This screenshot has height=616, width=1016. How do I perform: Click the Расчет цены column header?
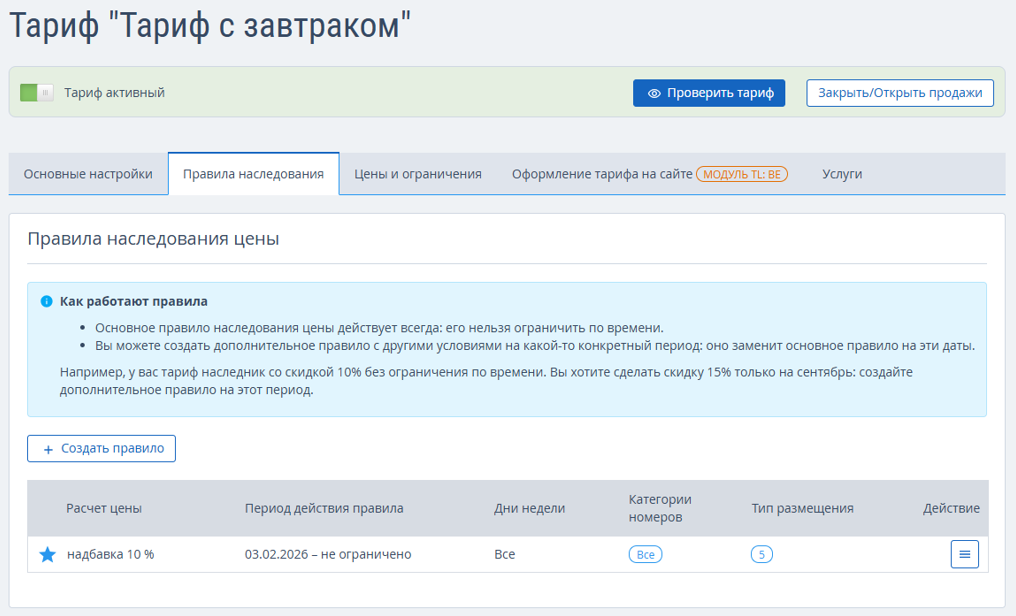tap(104, 508)
